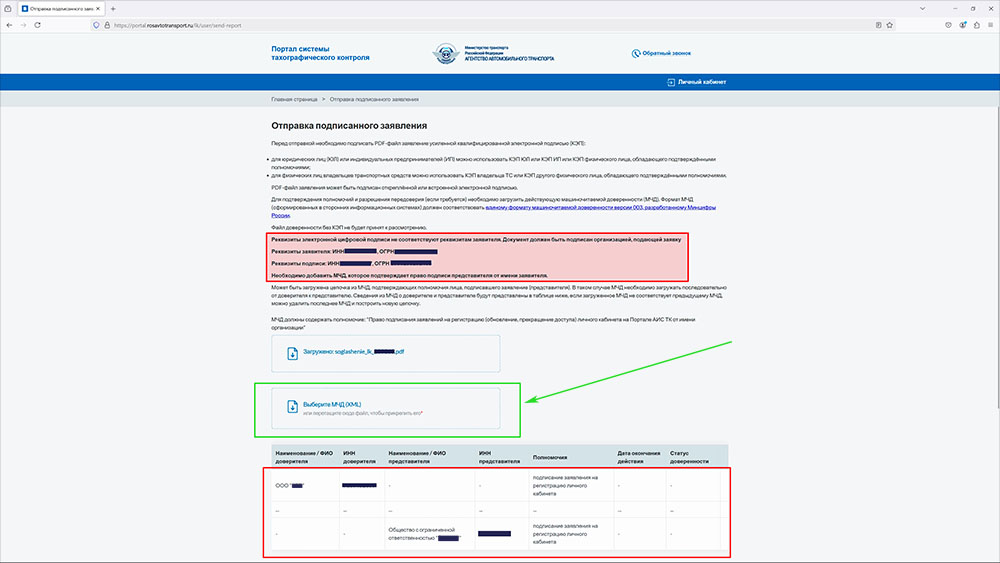Viewport: 1000px width, 563px height.
Task: Click the phone icon beside Обратный звонок
Action: pyautogui.click(x=636, y=54)
